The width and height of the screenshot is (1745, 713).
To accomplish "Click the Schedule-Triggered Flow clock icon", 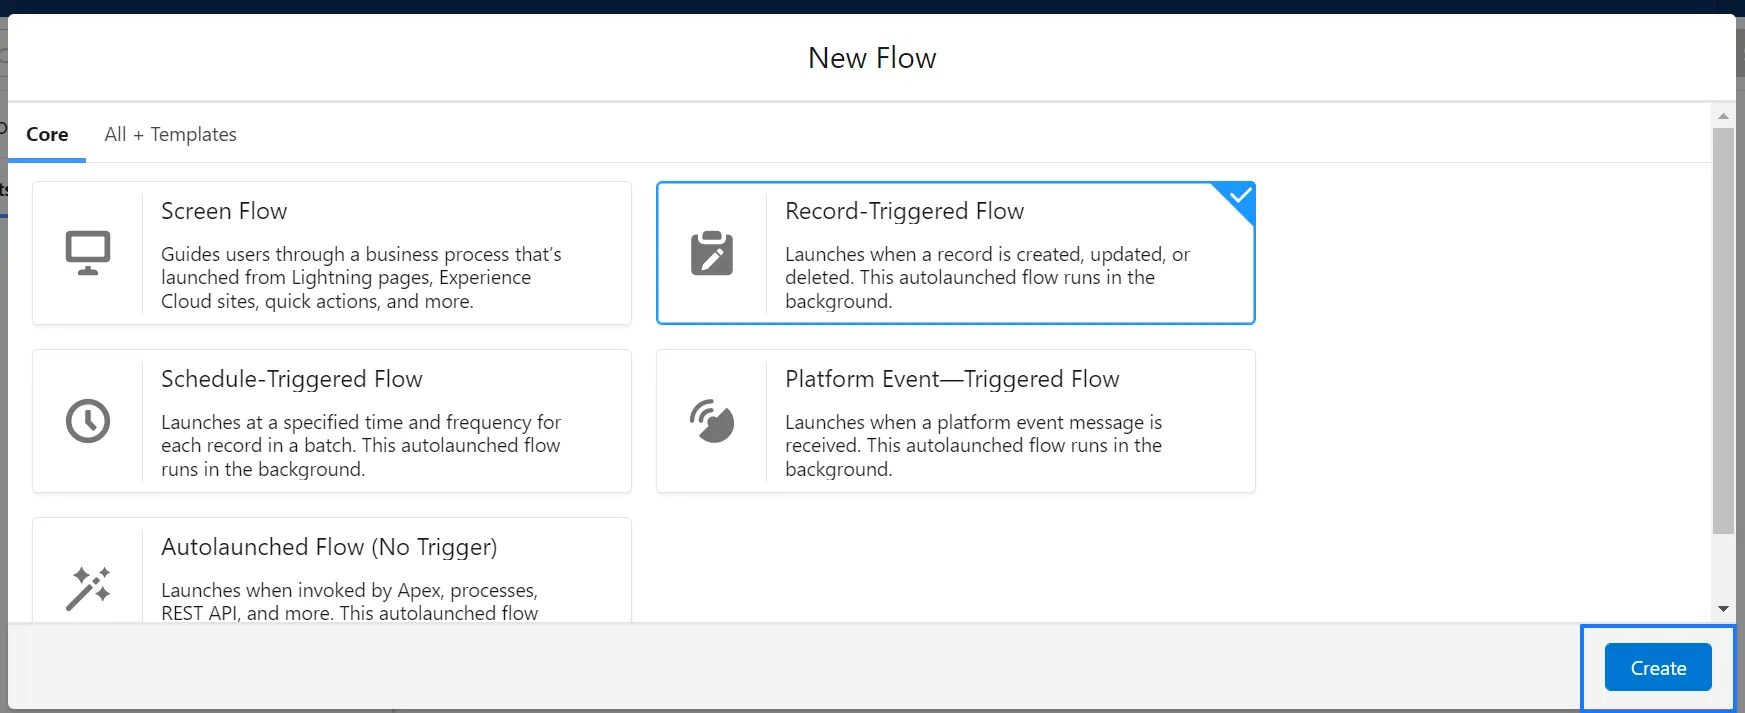I will [x=88, y=421].
